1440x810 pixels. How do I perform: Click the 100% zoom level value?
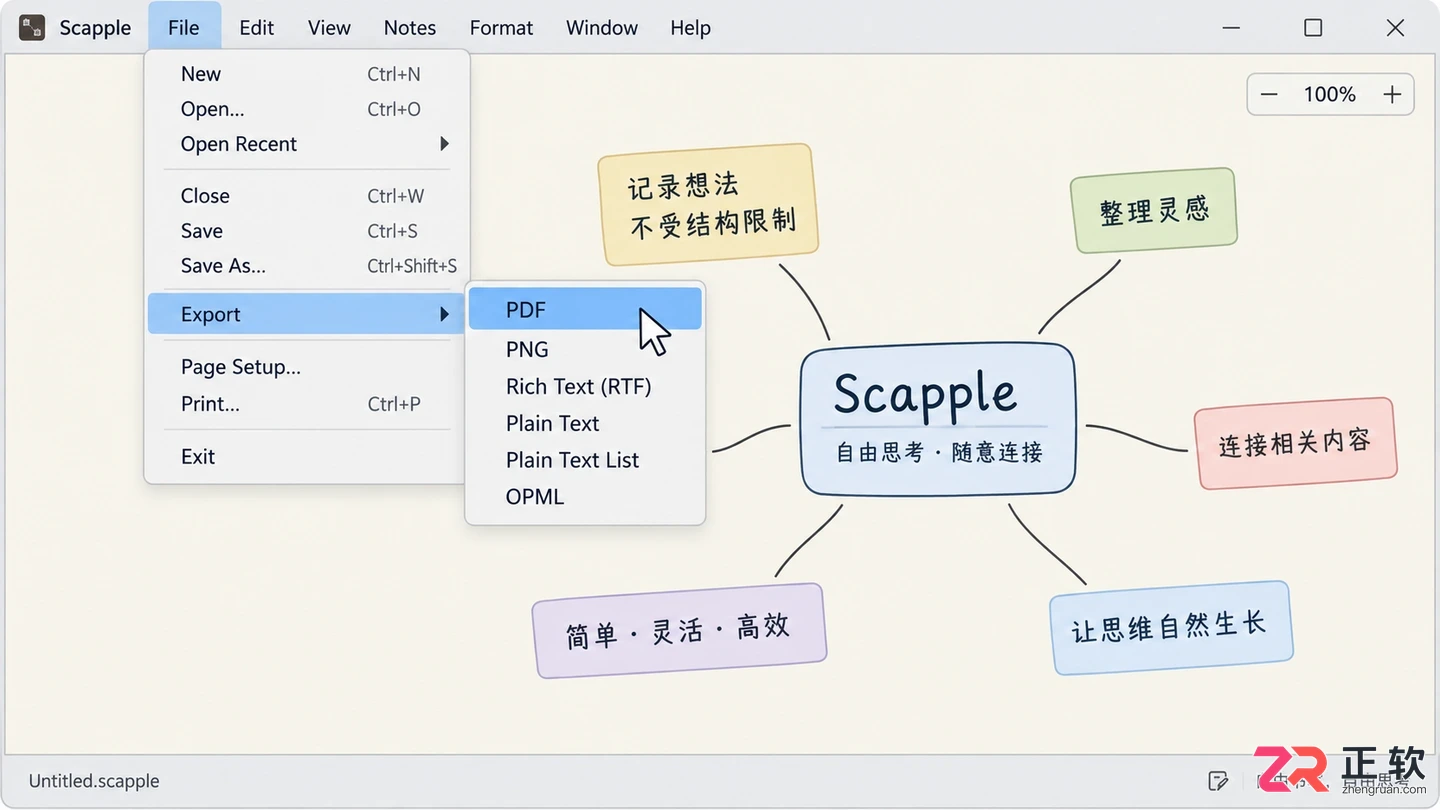[x=1329, y=95]
